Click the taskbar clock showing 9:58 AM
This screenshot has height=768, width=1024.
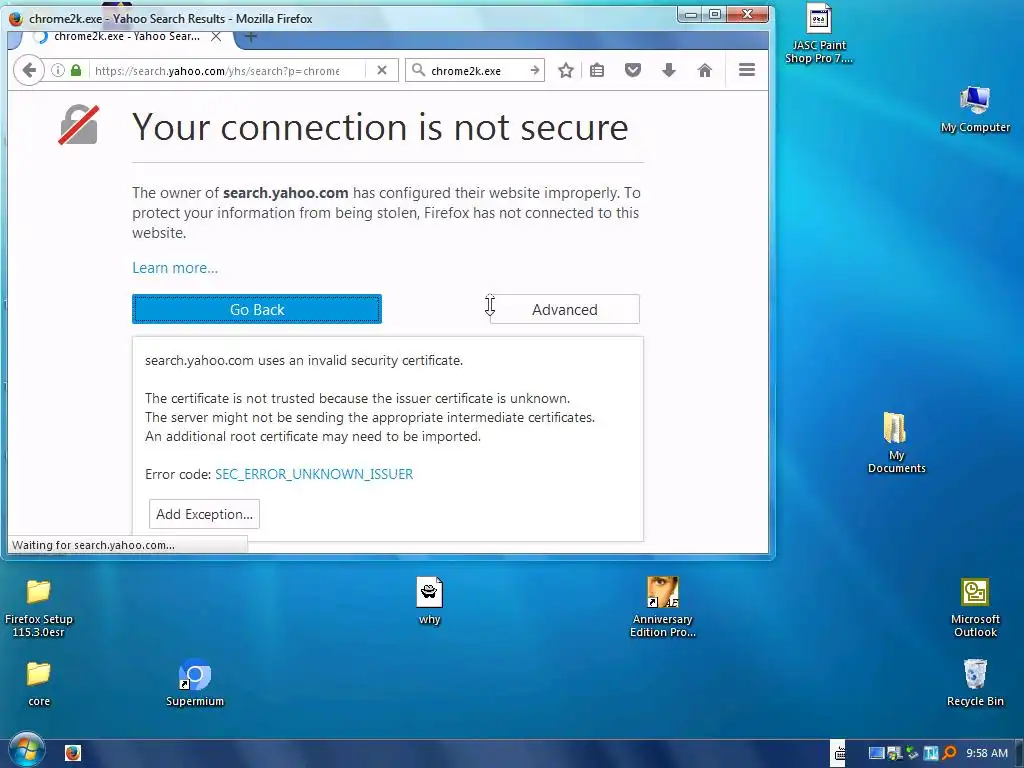987,753
